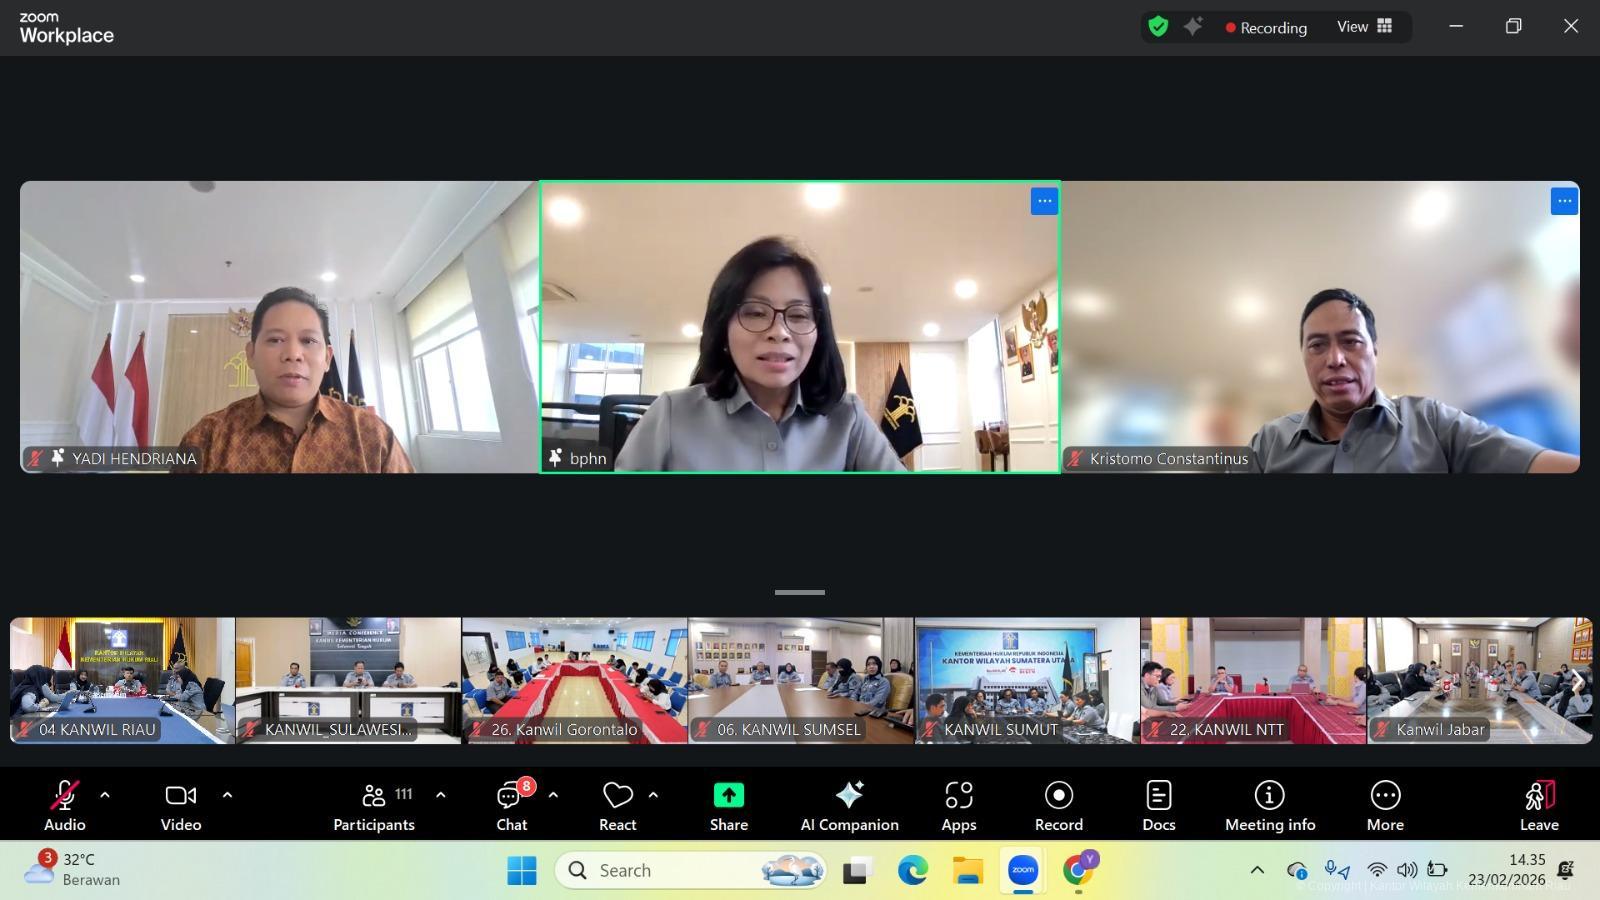
Task: Open the Participants list
Action: coord(374,805)
